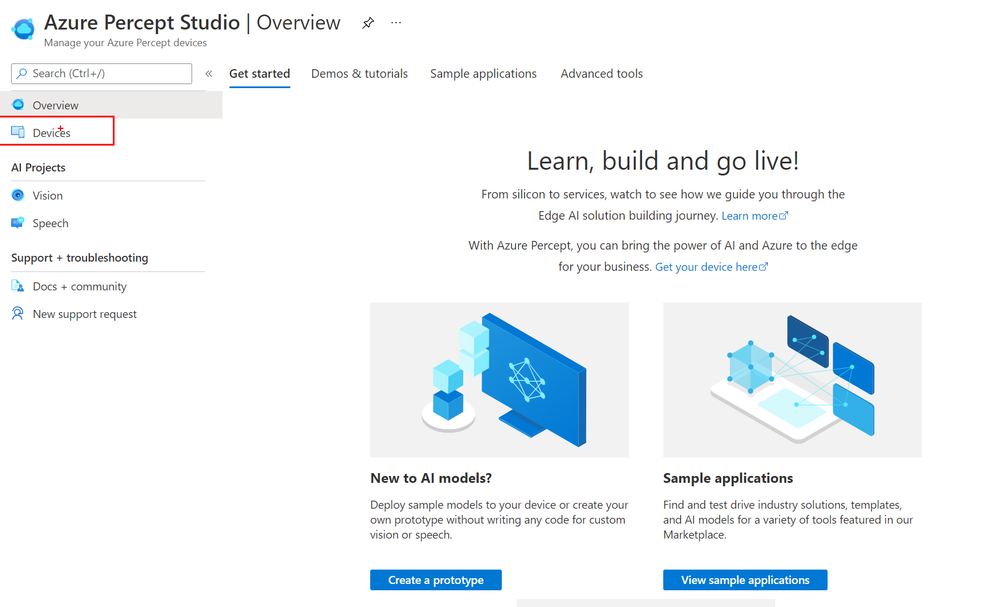Switch to the Get started tab
Image resolution: width=998 pixels, height=607 pixels.
pyautogui.click(x=260, y=74)
